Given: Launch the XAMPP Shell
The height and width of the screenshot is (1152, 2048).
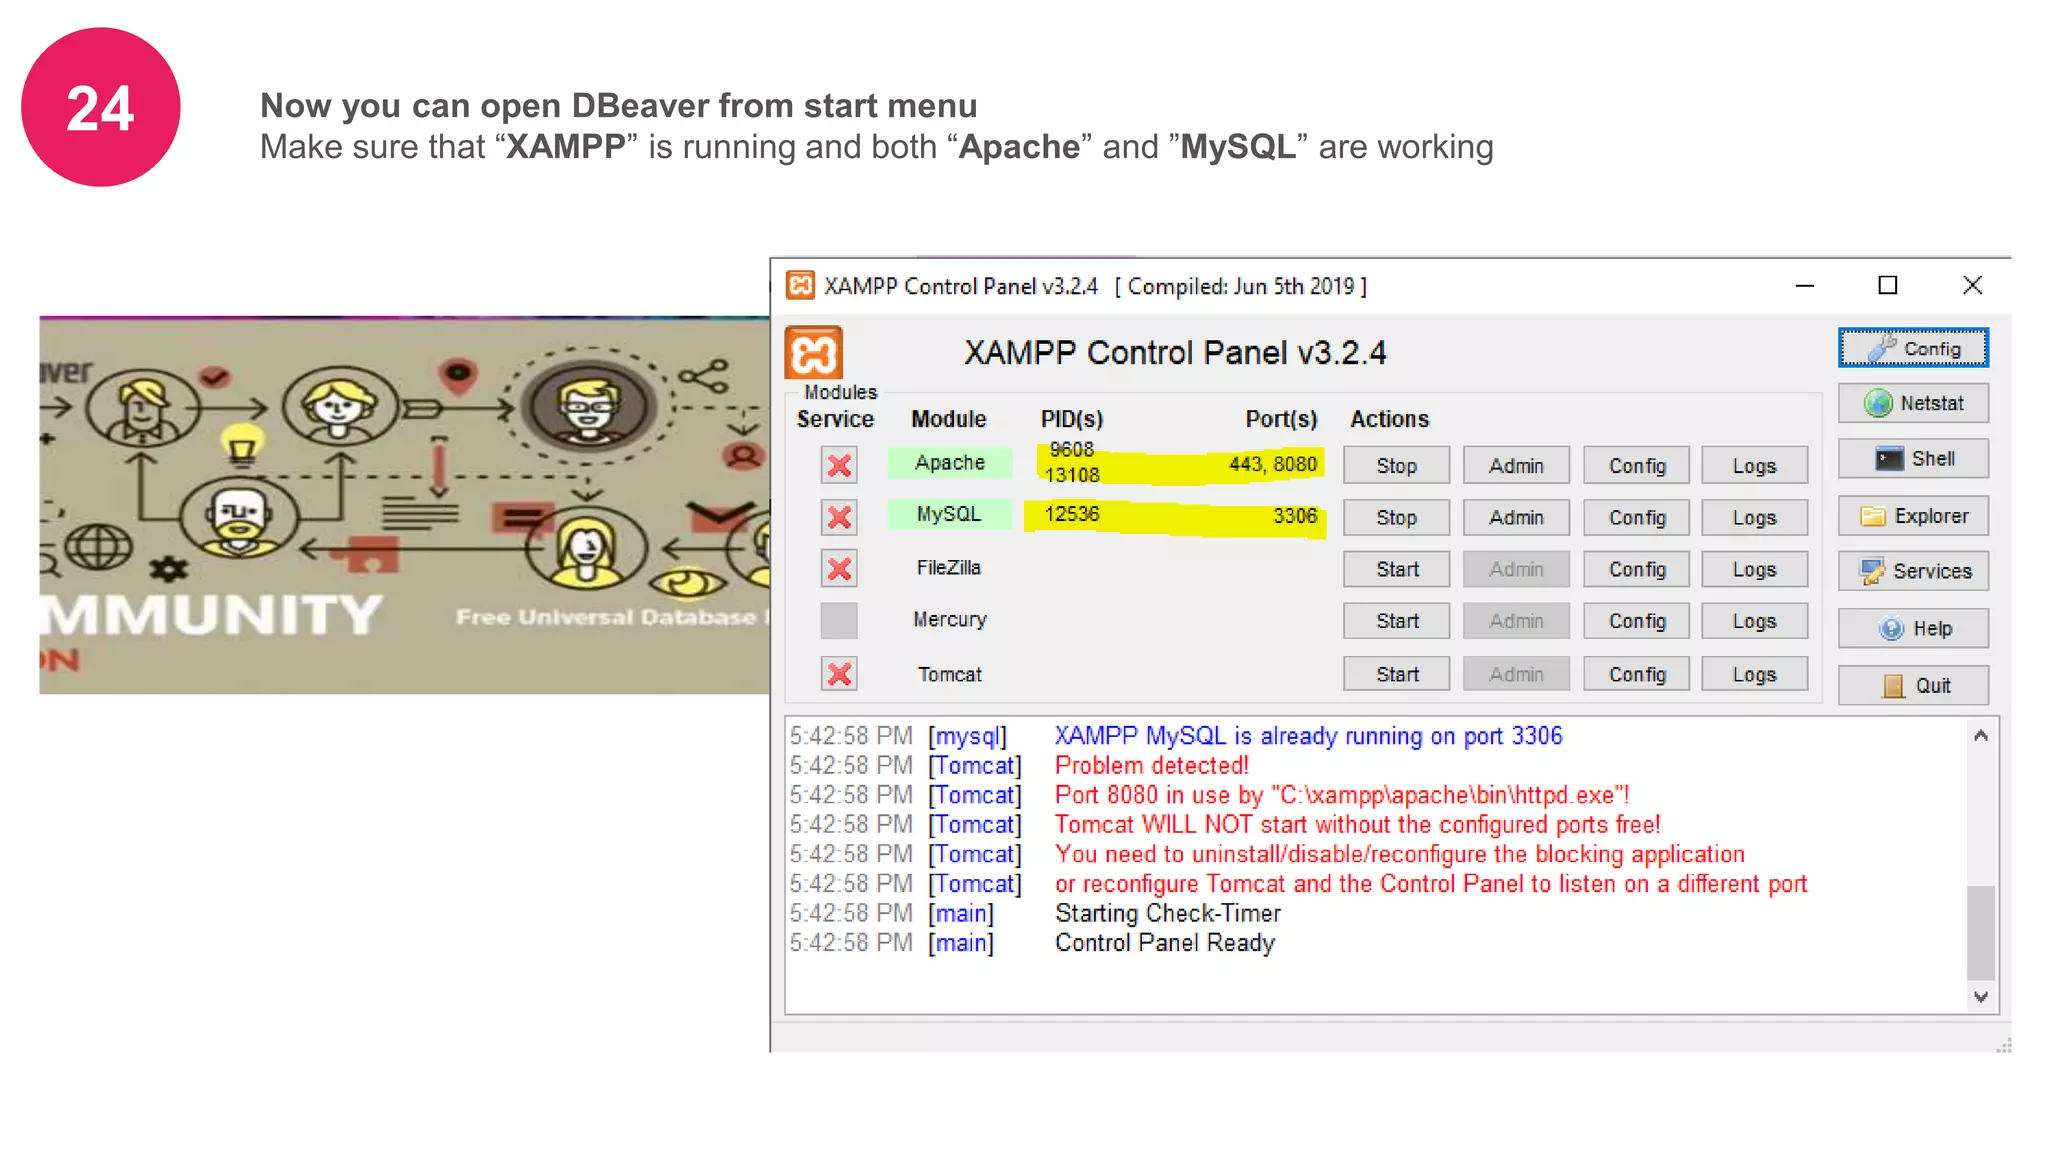Looking at the screenshot, I should (x=1912, y=459).
